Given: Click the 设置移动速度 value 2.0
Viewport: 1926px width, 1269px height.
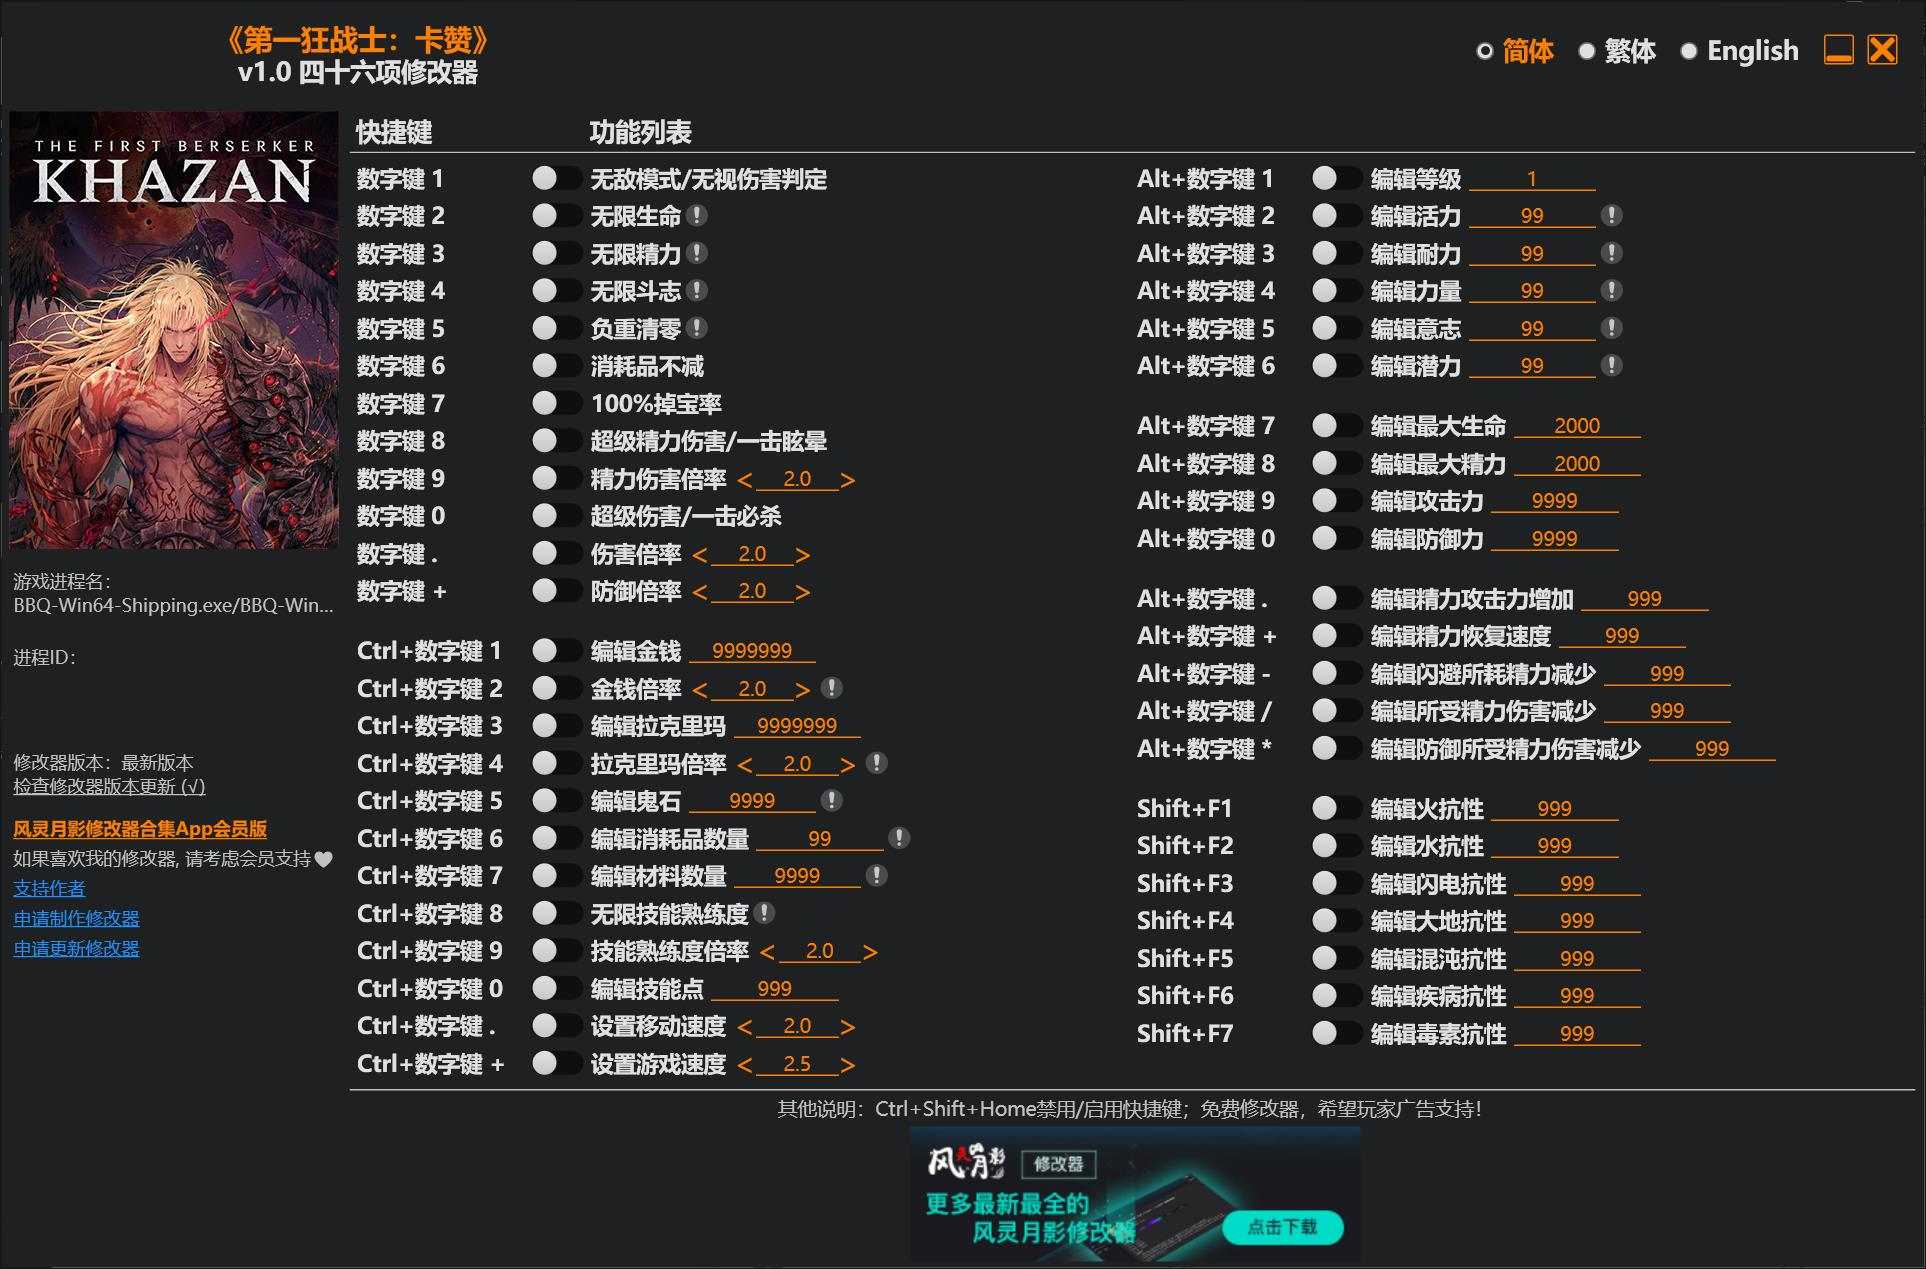Looking at the screenshot, I should [797, 1026].
